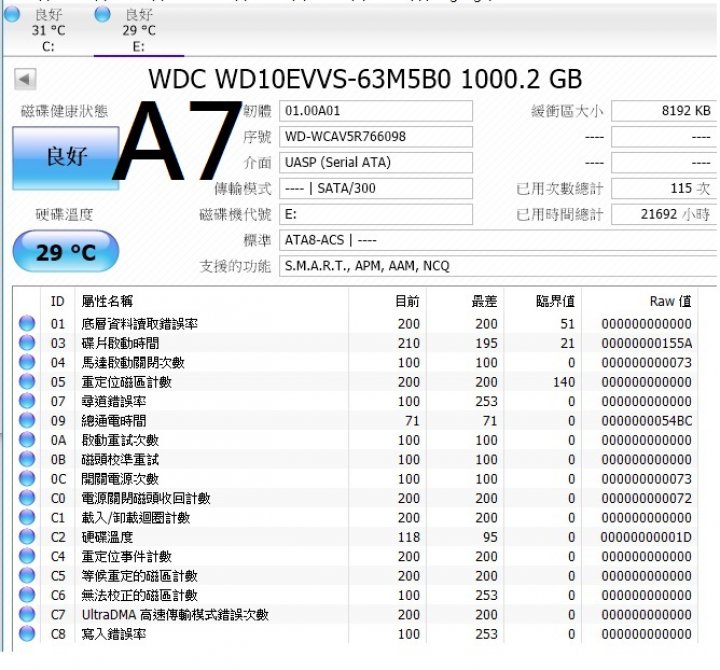Click status orb for attribute C8
Viewport: 720px width, 670px height.
pyautogui.click(x=27, y=633)
